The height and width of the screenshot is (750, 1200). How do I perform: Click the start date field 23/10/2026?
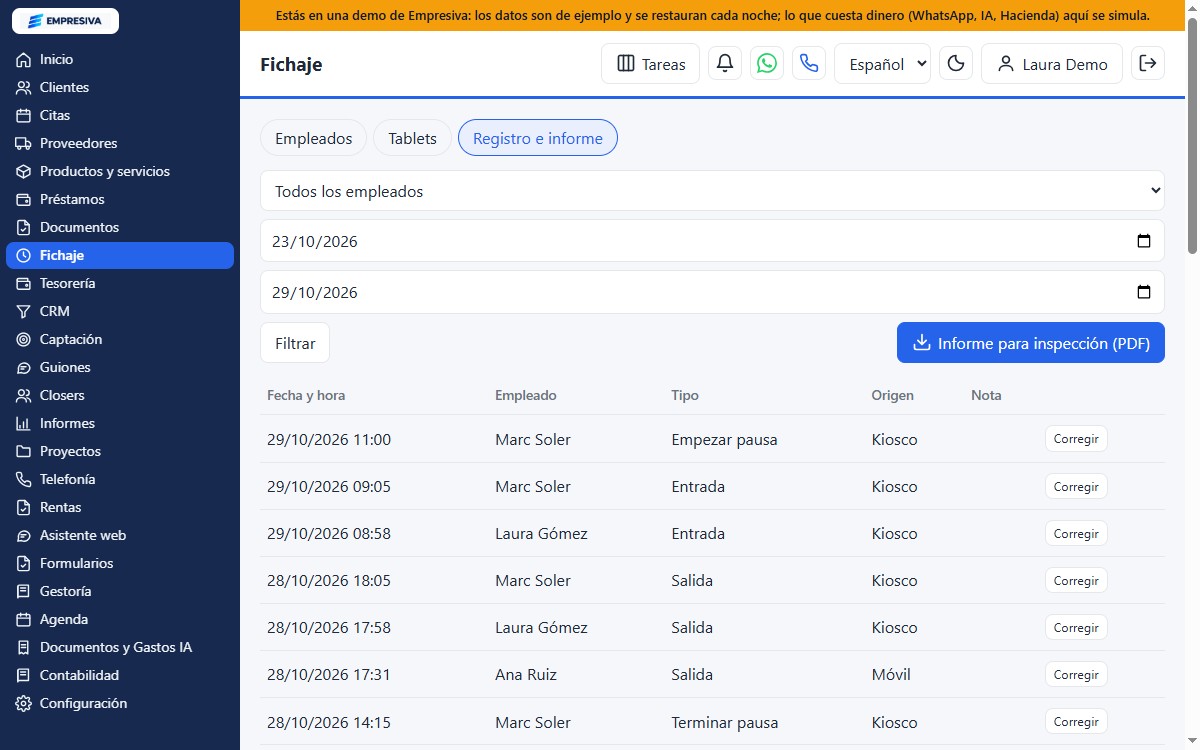tap(712, 241)
